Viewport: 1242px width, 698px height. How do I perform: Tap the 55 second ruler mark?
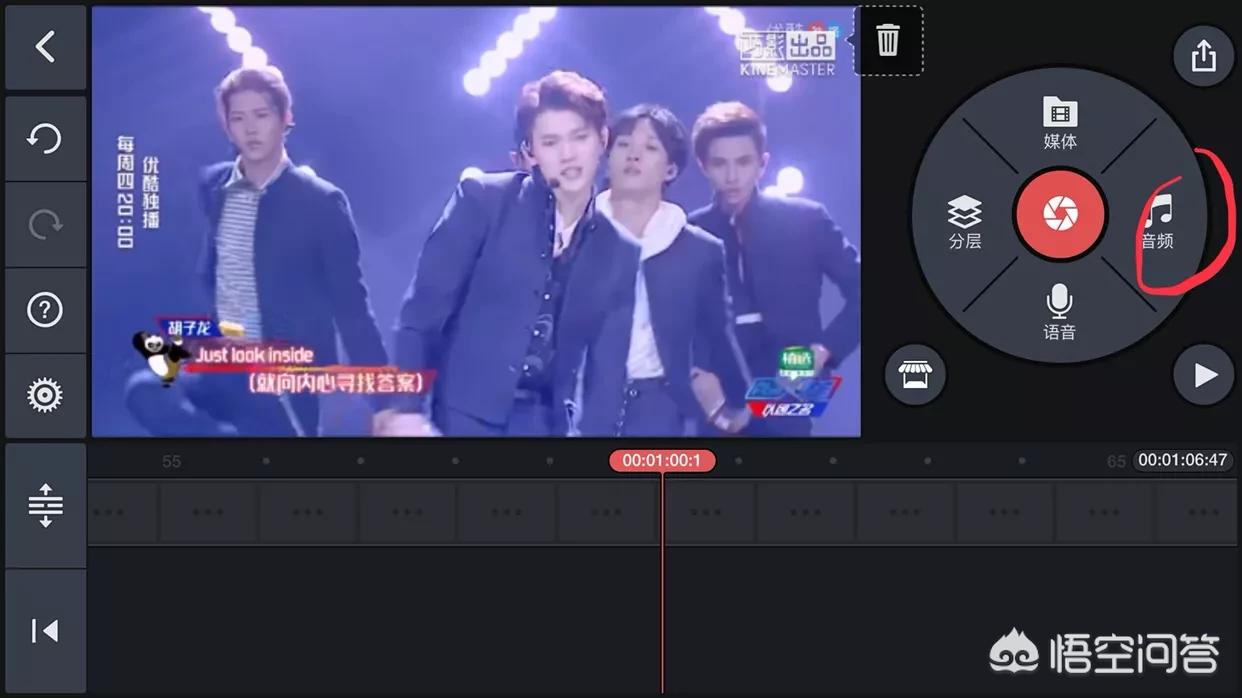tap(172, 461)
